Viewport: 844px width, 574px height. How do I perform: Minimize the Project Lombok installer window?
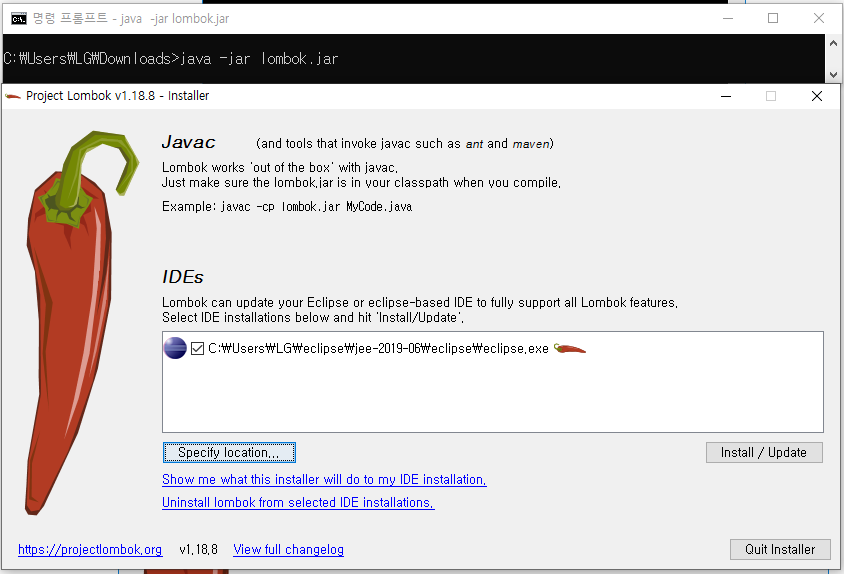pos(726,96)
